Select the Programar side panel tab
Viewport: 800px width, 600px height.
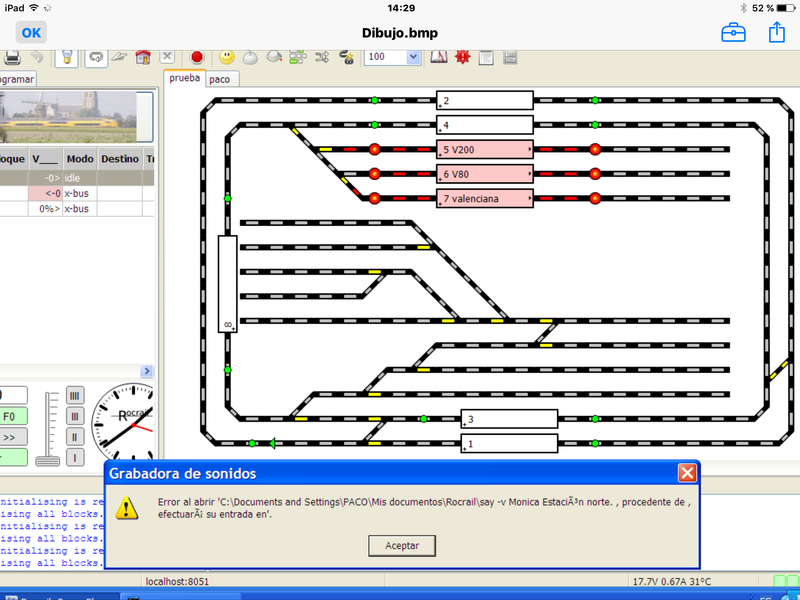(17, 79)
